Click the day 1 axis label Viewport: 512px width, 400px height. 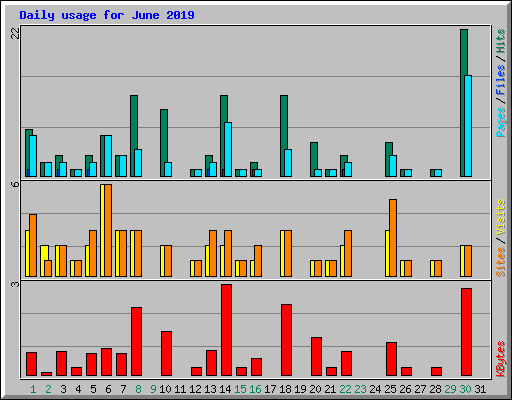point(33,389)
